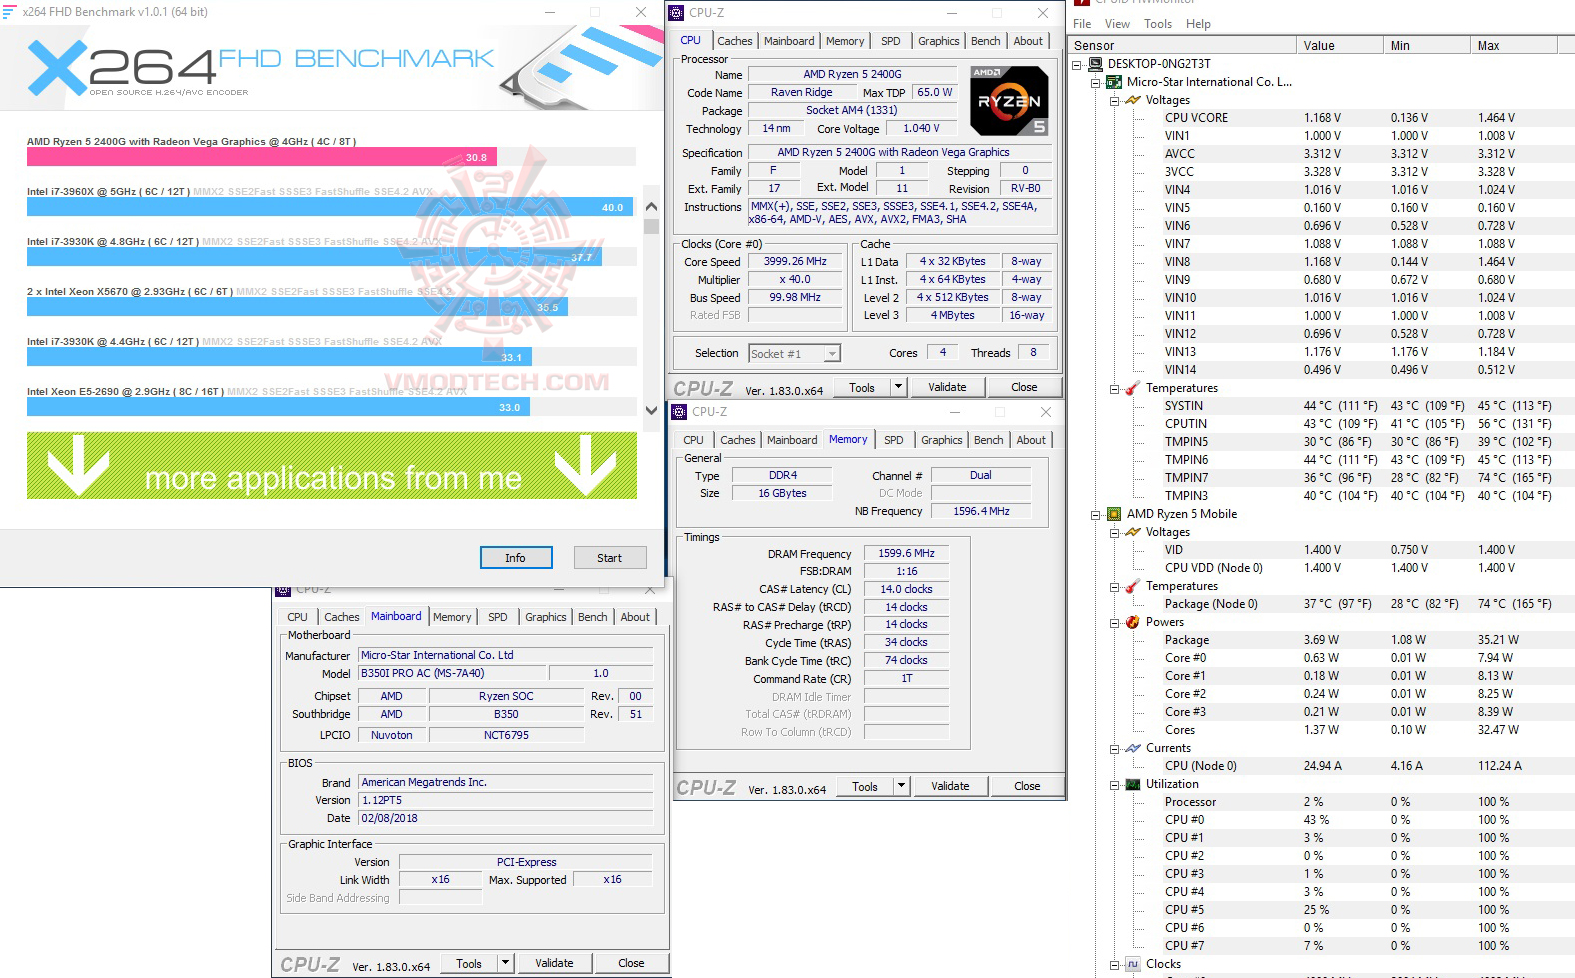Click the DRAM Frequency value 1599.6 MHz
This screenshot has height=978, width=1575.
point(906,553)
